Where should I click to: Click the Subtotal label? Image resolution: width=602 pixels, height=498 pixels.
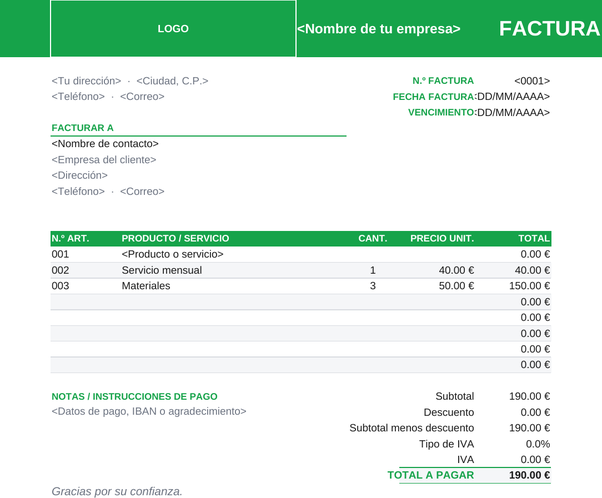pyautogui.click(x=455, y=396)
